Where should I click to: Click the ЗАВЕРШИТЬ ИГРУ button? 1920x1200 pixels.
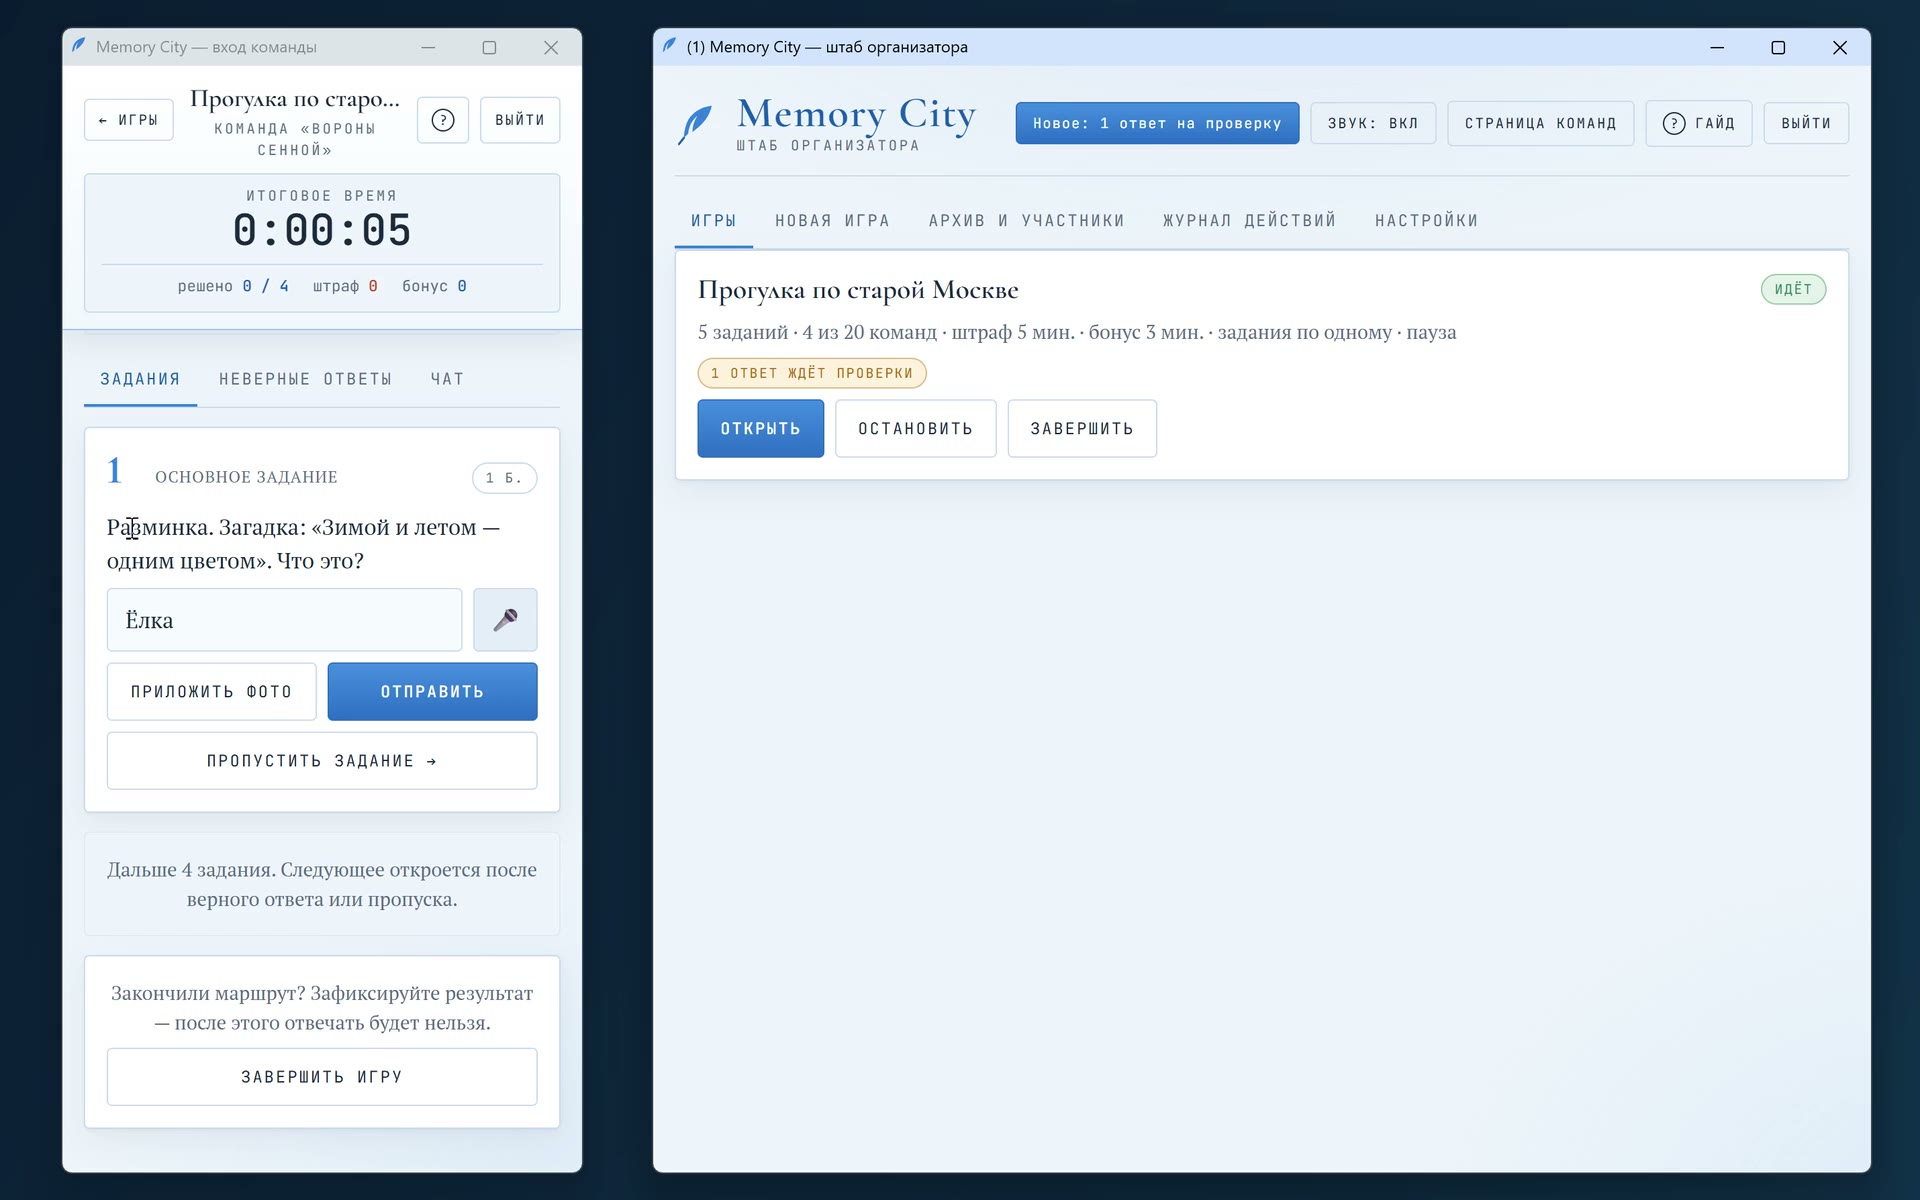pyautogui.click(x=322, y=1077)
